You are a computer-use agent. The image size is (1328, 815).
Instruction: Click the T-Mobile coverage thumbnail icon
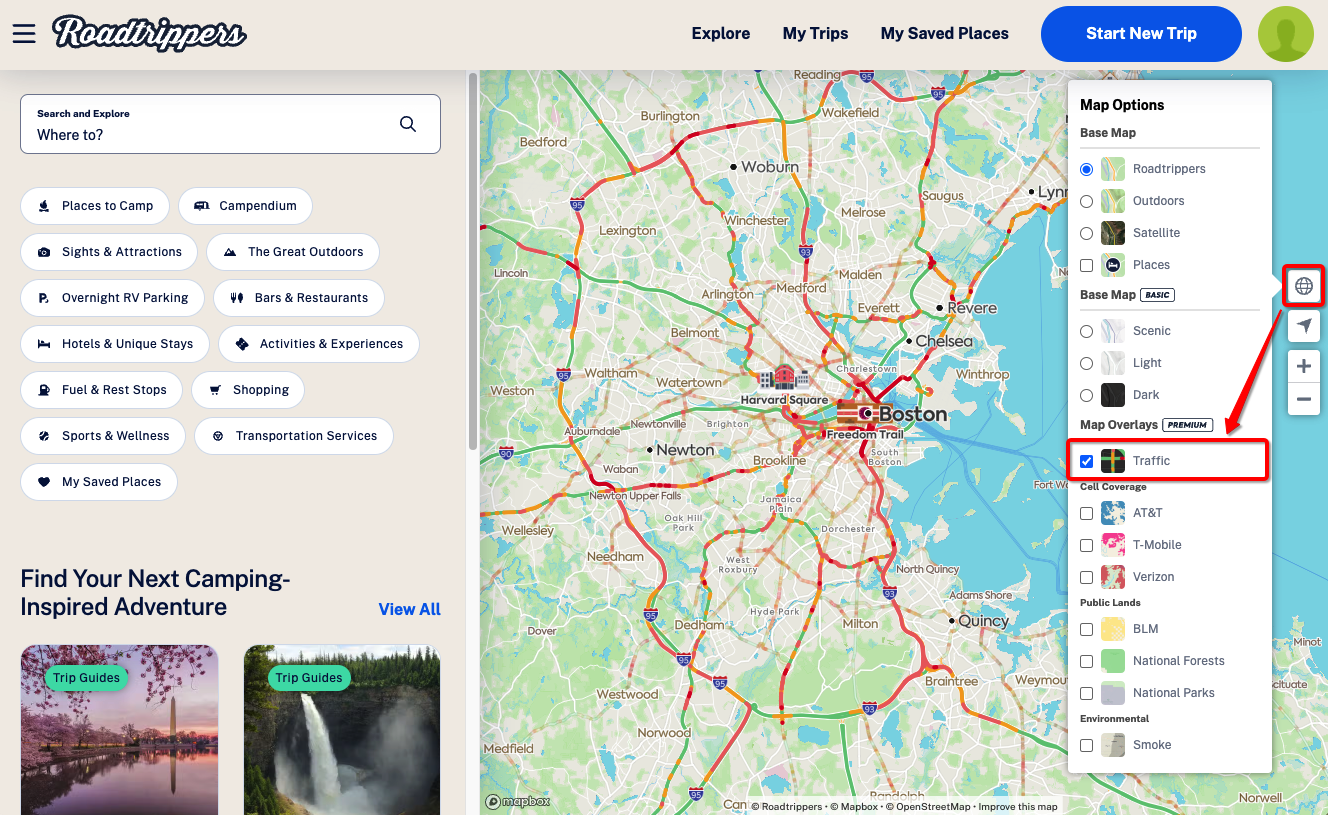pyautogui.click(x=1113, y=545)
